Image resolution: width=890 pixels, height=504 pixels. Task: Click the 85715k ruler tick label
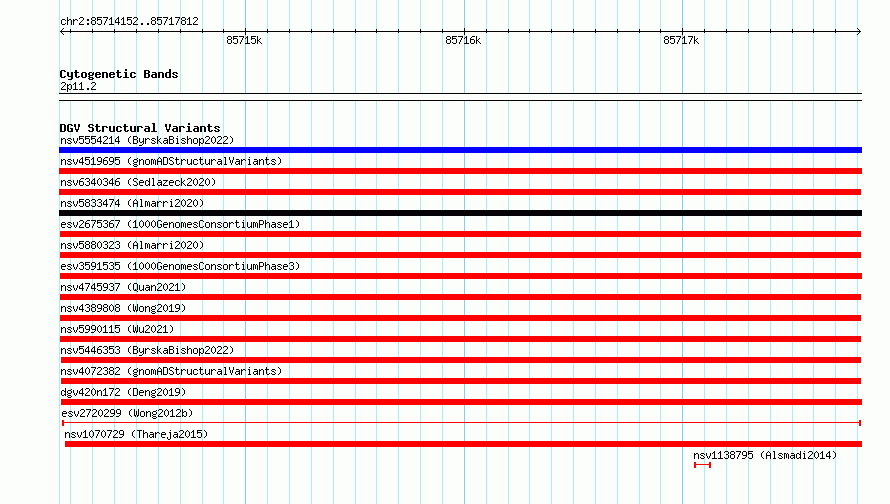point(244,40)
